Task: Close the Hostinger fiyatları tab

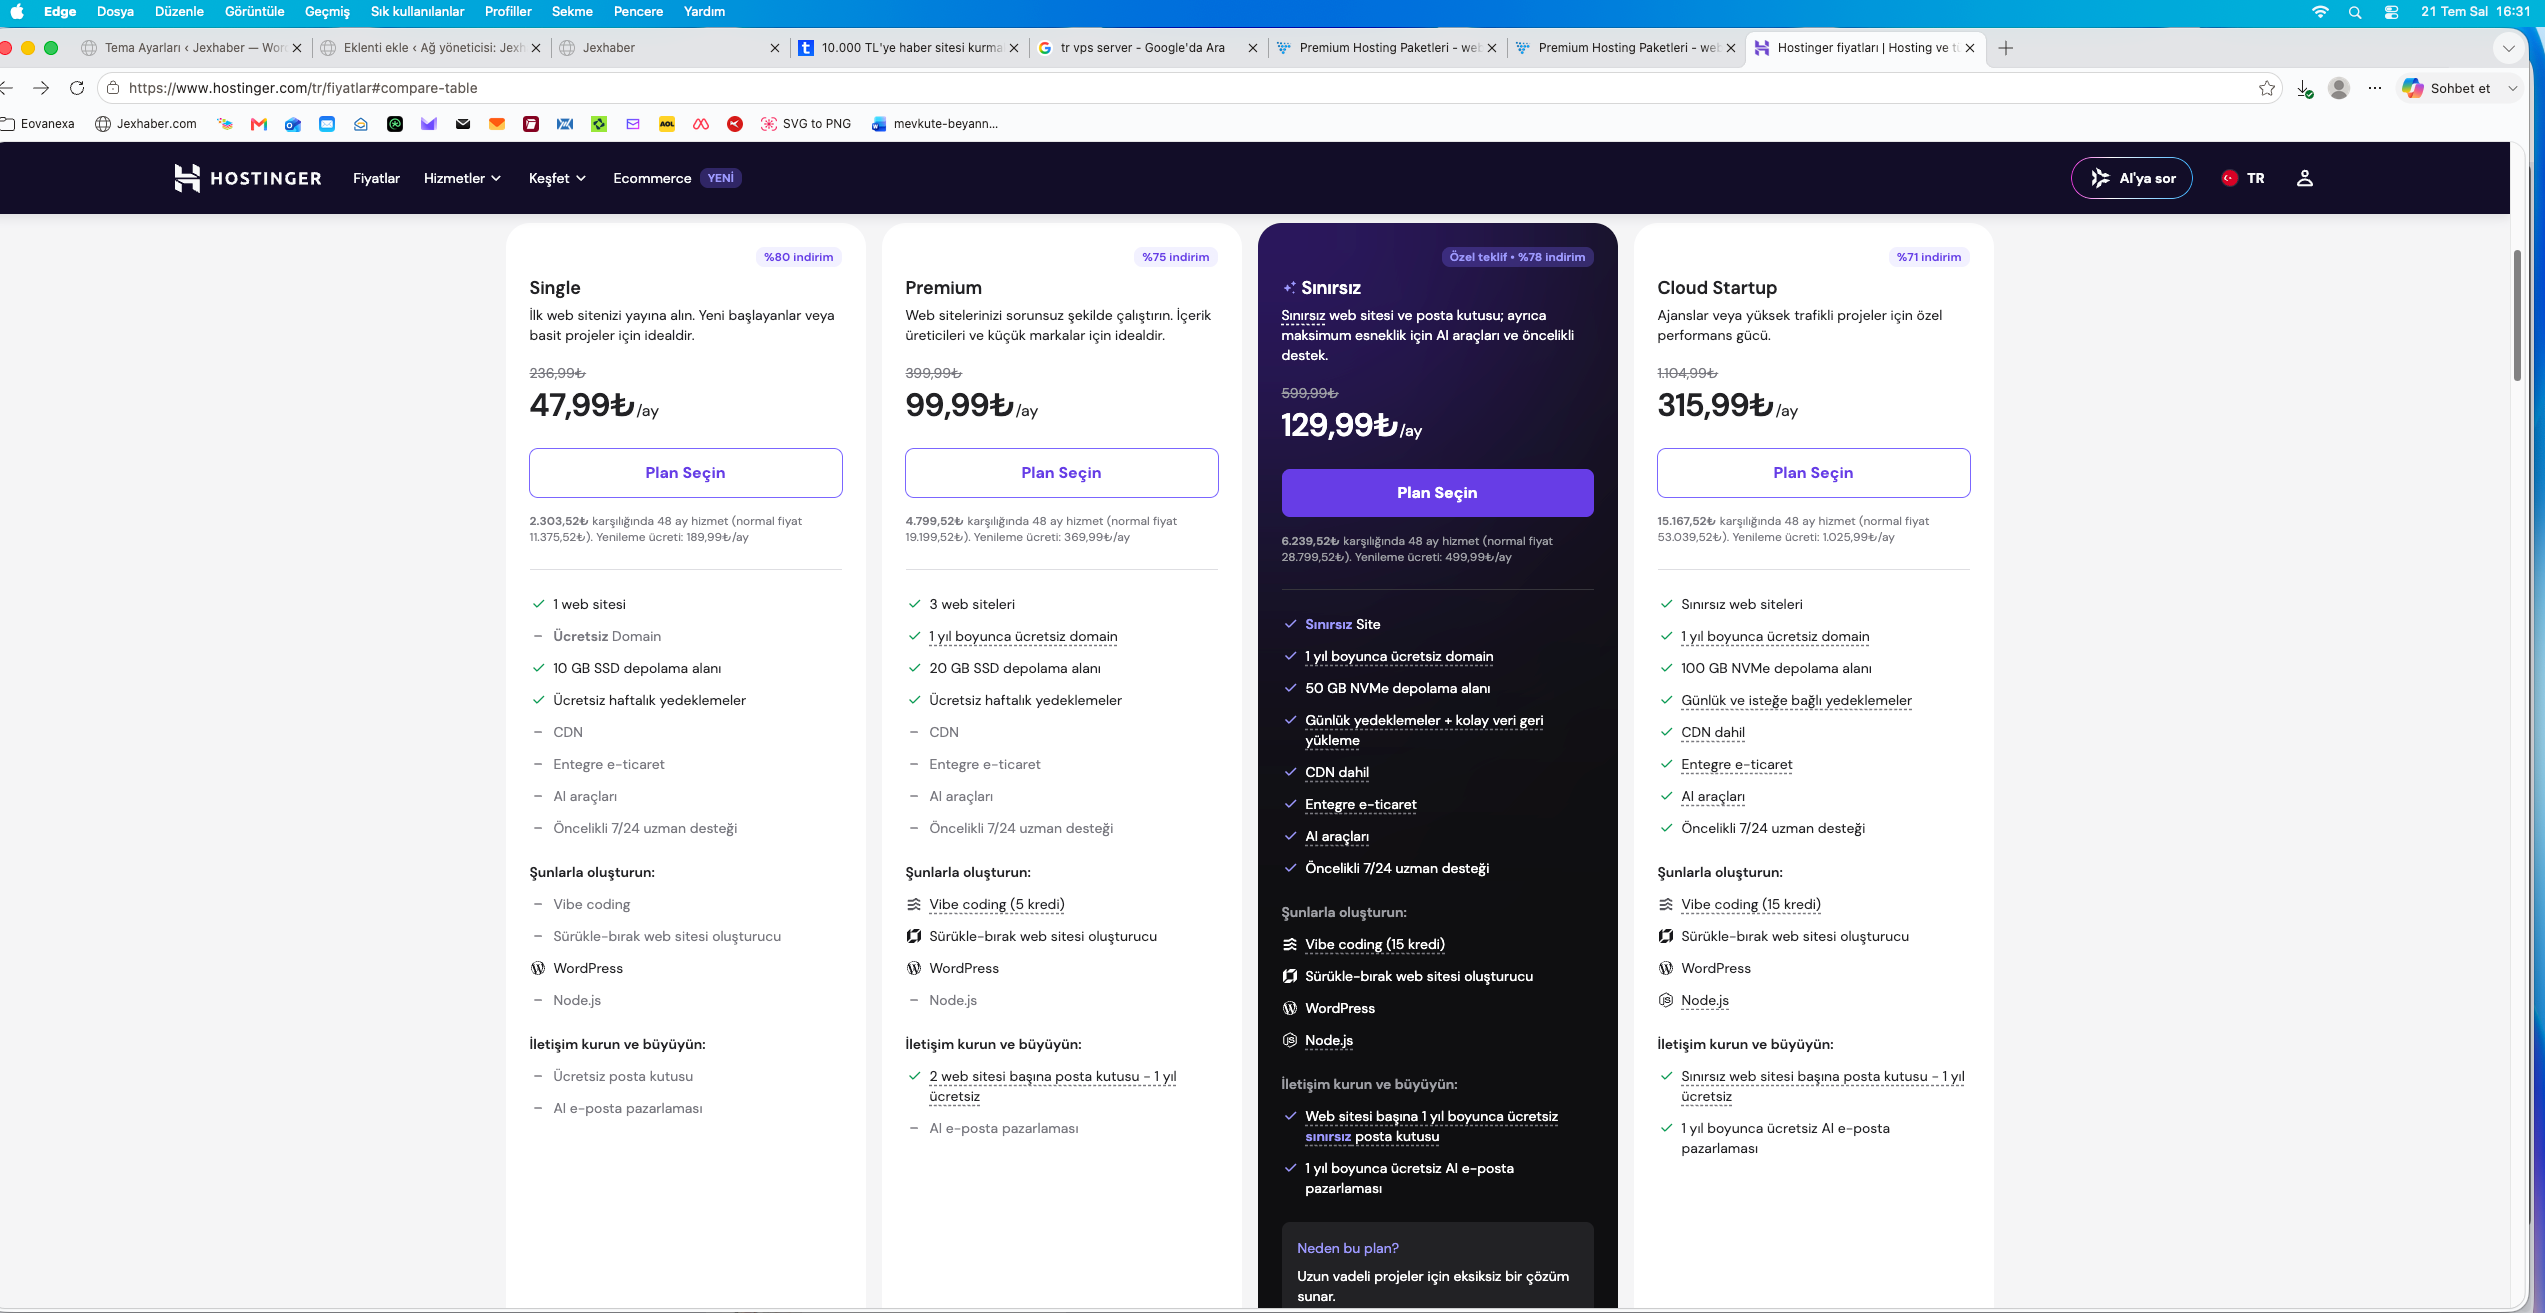Action: tap(1970, 48)
